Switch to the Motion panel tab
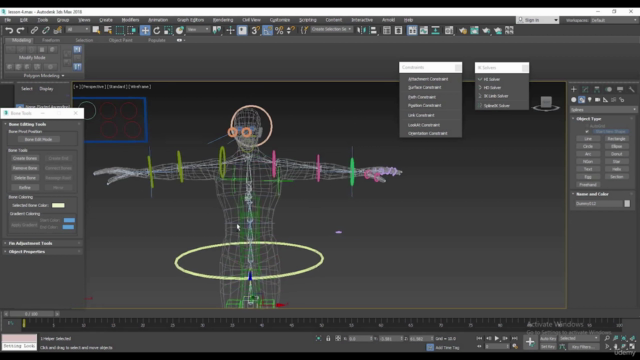 609,89
